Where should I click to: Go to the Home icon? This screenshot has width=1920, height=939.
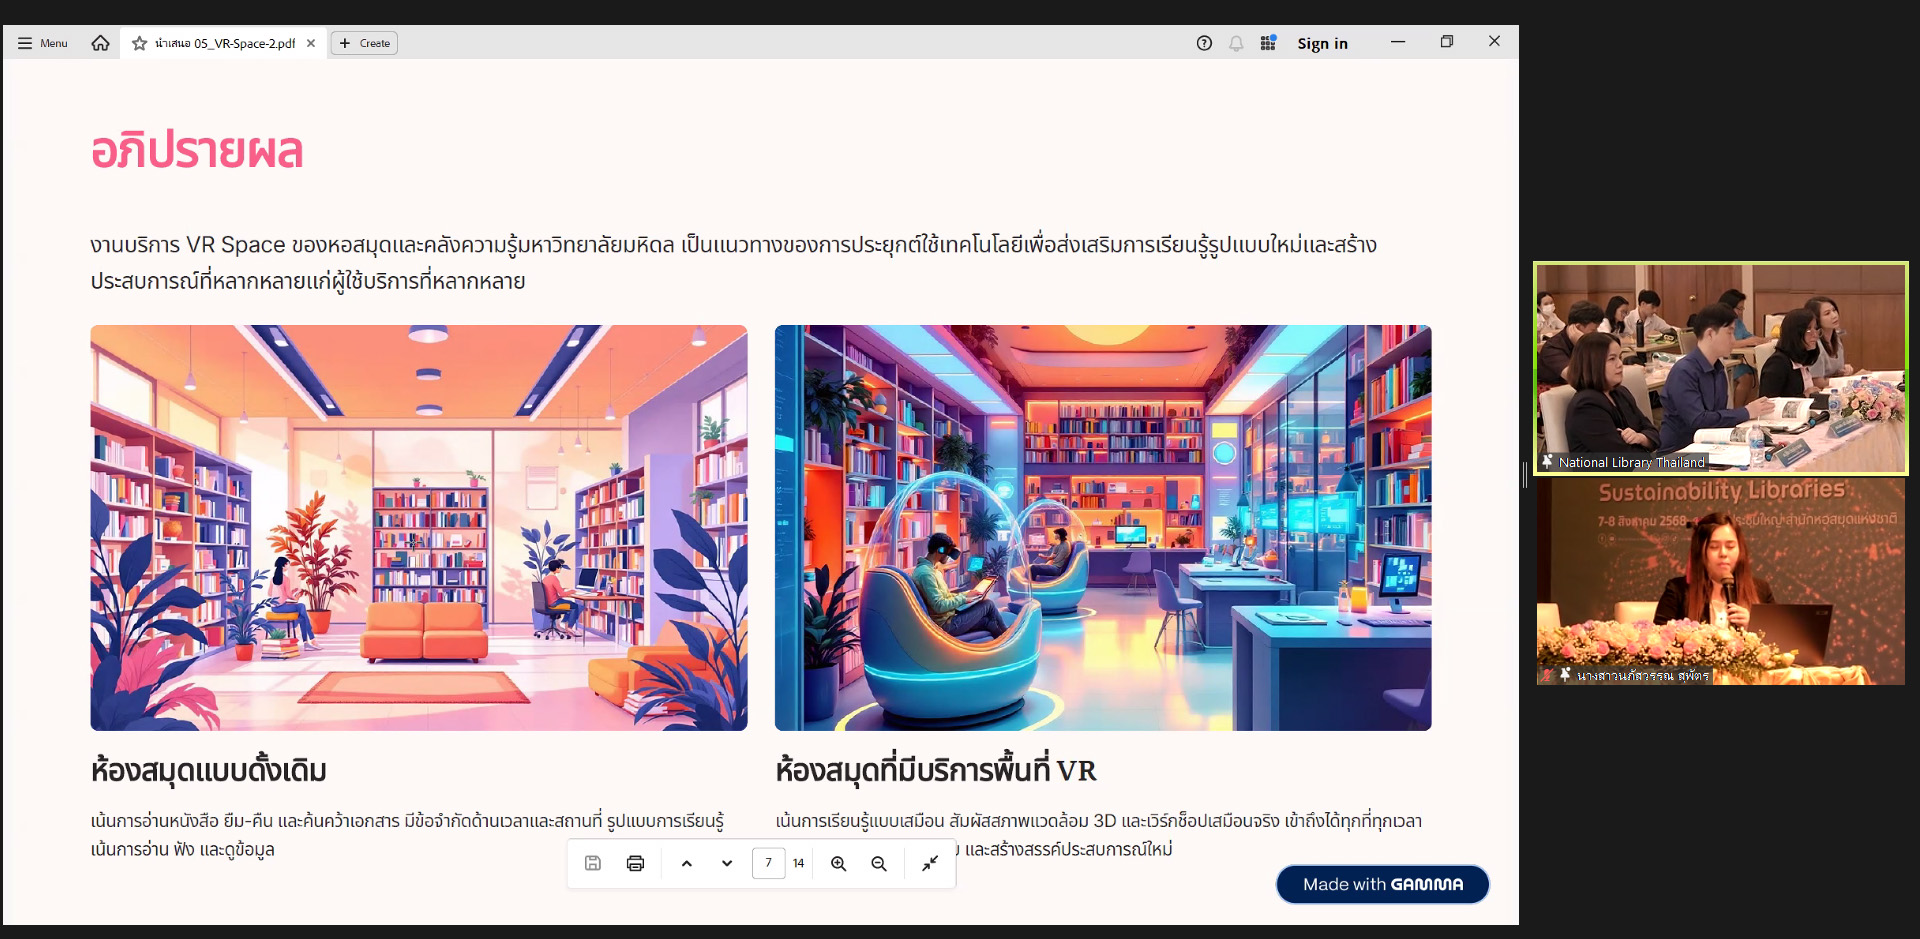click(100, 43)
